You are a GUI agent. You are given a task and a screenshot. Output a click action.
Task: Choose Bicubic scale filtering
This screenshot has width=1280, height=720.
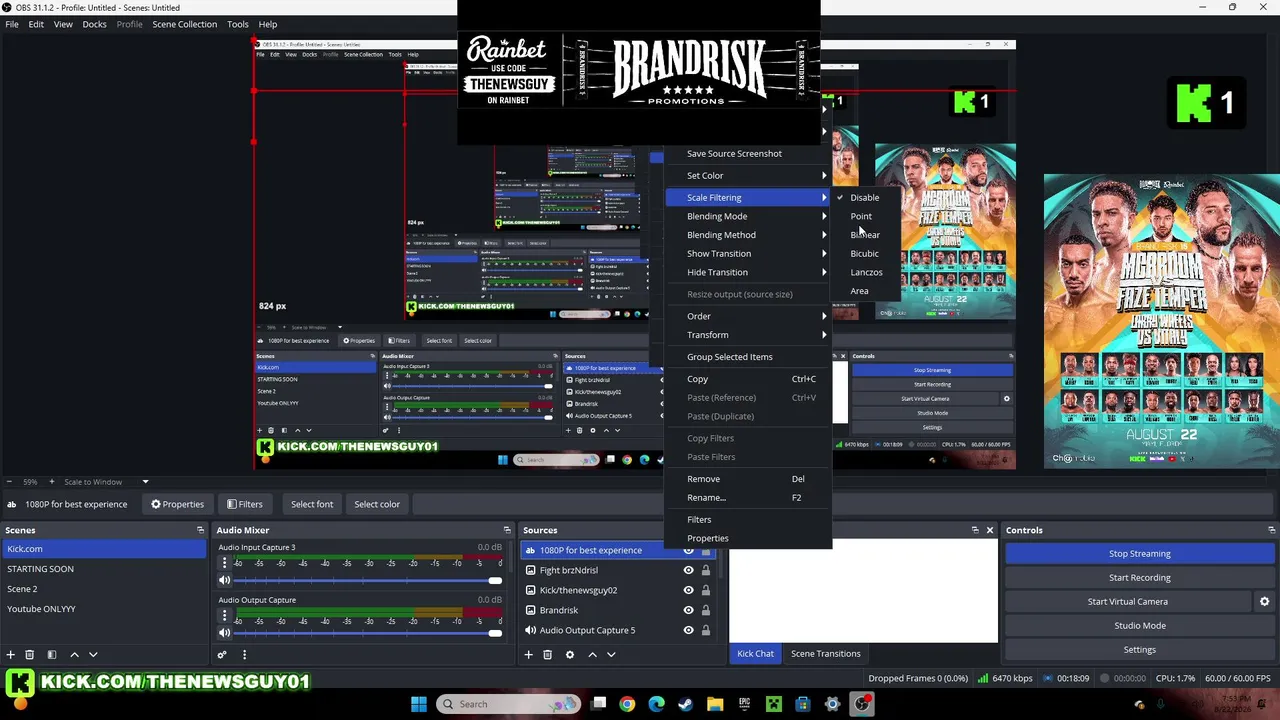coord(864,254)
